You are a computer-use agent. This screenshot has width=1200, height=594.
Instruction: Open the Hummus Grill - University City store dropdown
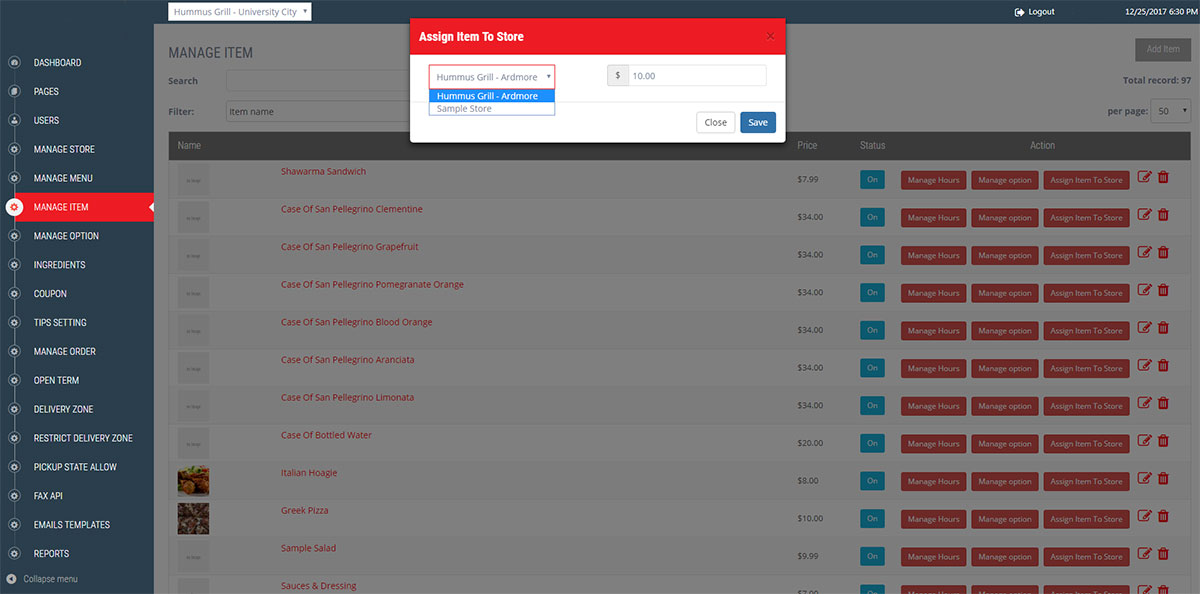240,12
